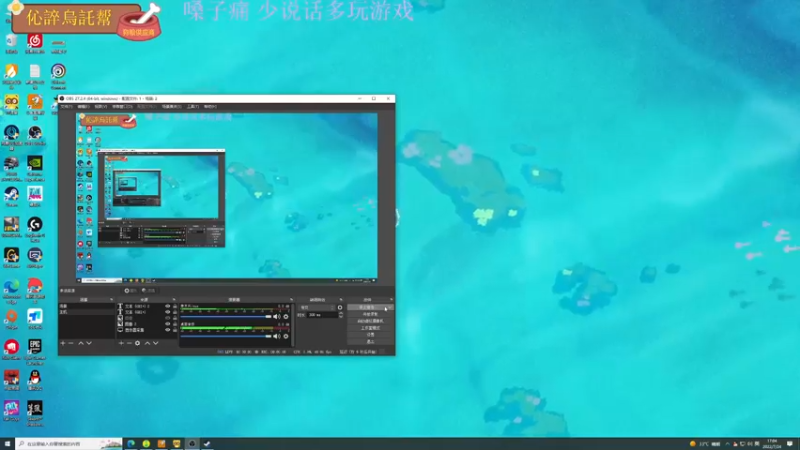The image size is (800, 450).
Task: Add a new source with the plus icon
Action: (121, 343)
